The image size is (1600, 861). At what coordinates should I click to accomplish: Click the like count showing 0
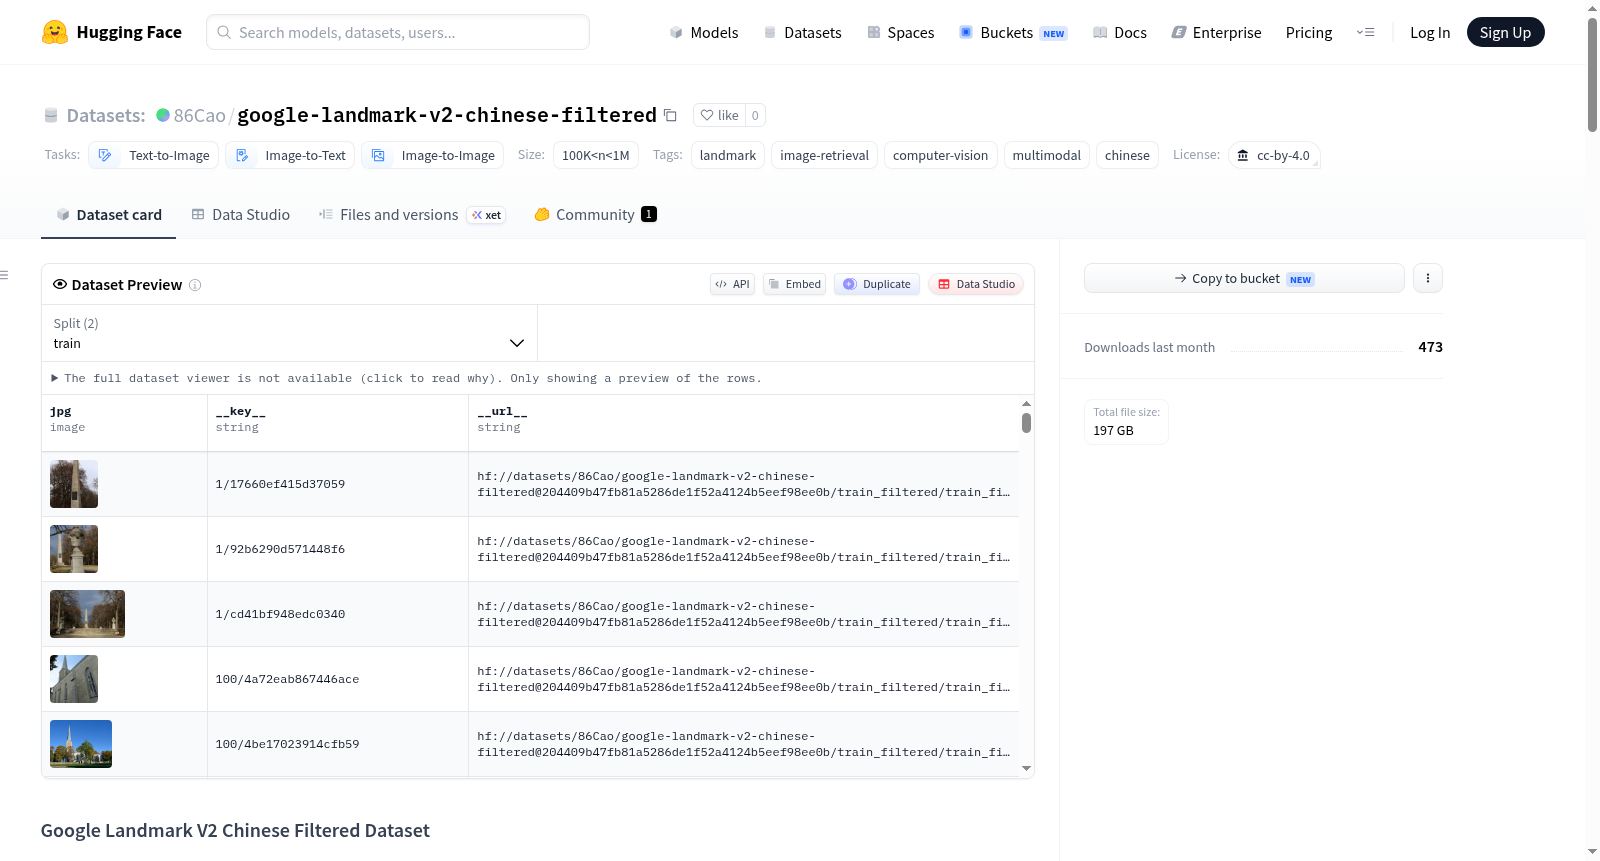[x=755, y=115]
